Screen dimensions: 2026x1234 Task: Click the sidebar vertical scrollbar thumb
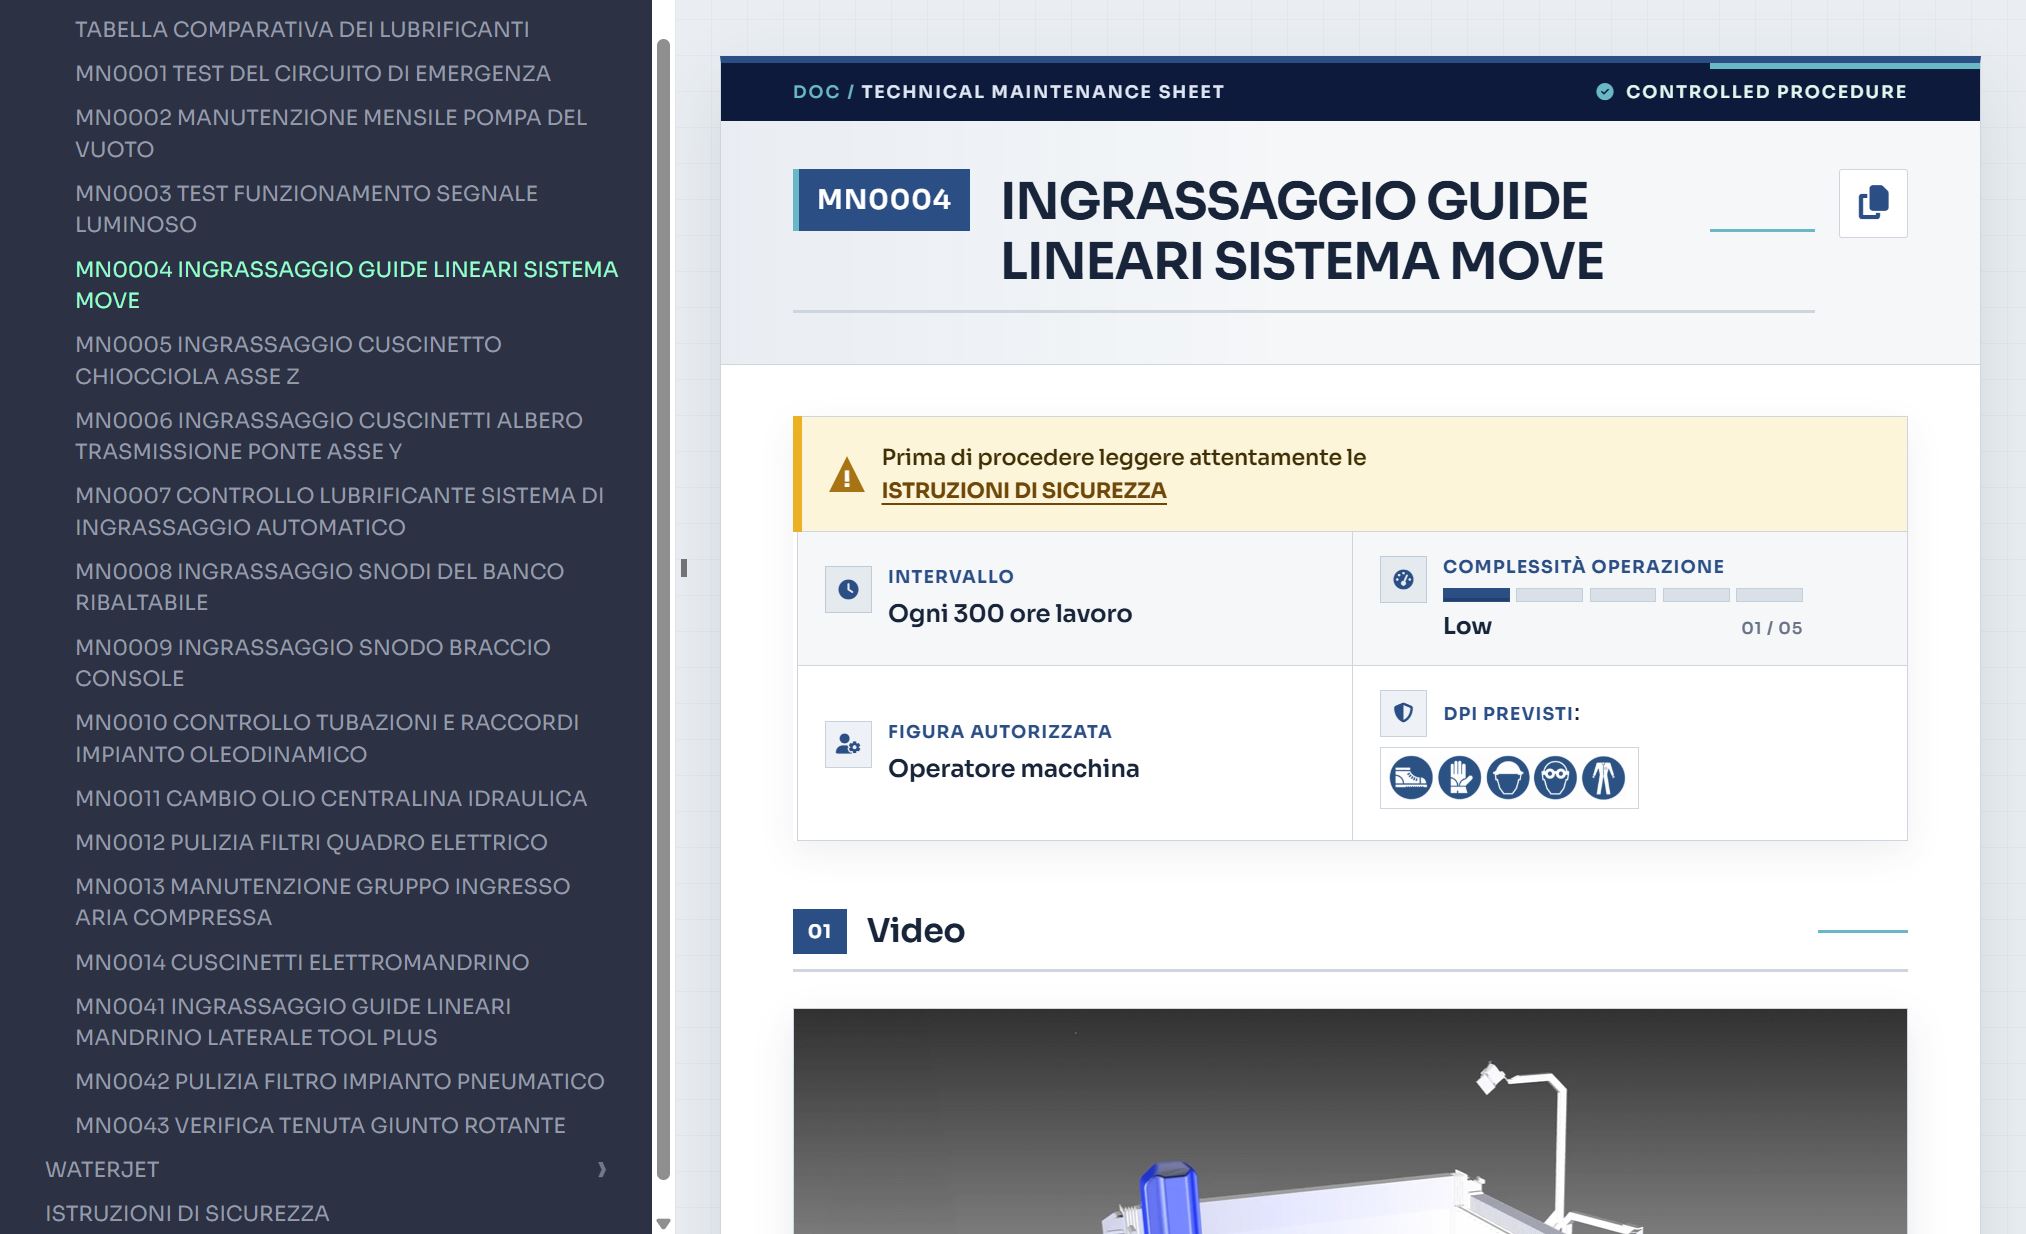[x=662, y=610]
